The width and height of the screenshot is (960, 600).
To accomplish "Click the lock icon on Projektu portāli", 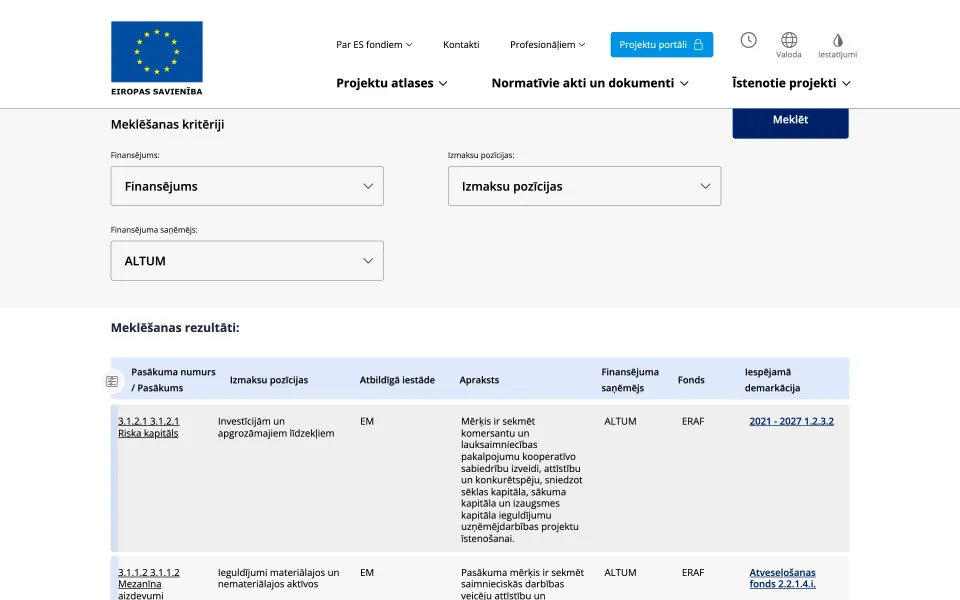I will pyautogui.click(x=698, y=45).
